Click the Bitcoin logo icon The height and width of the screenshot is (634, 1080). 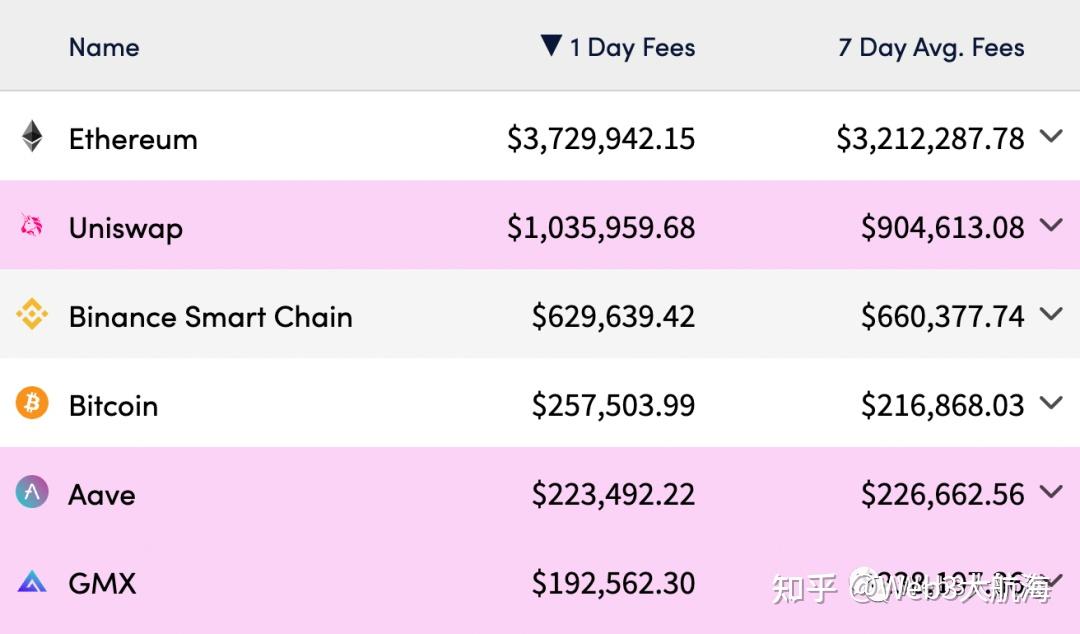coord(31,405)
